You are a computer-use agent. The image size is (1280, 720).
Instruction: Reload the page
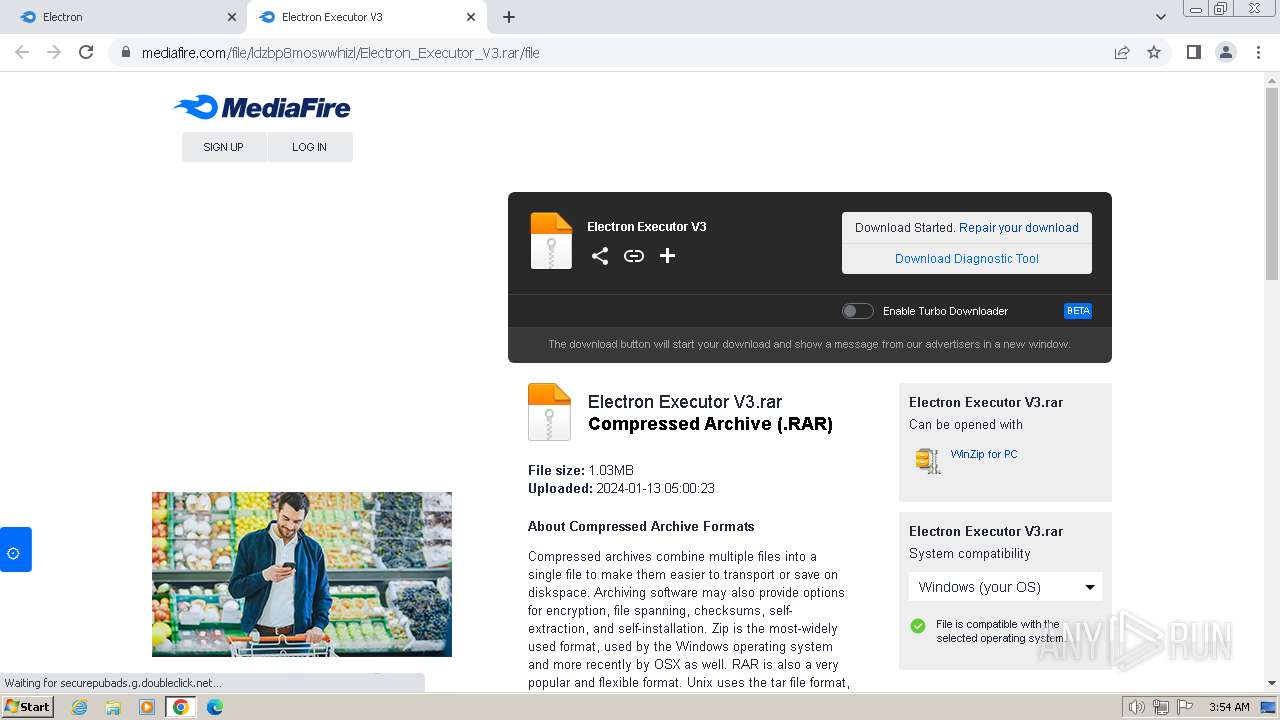pyautogui.click(x=86, y=52)
